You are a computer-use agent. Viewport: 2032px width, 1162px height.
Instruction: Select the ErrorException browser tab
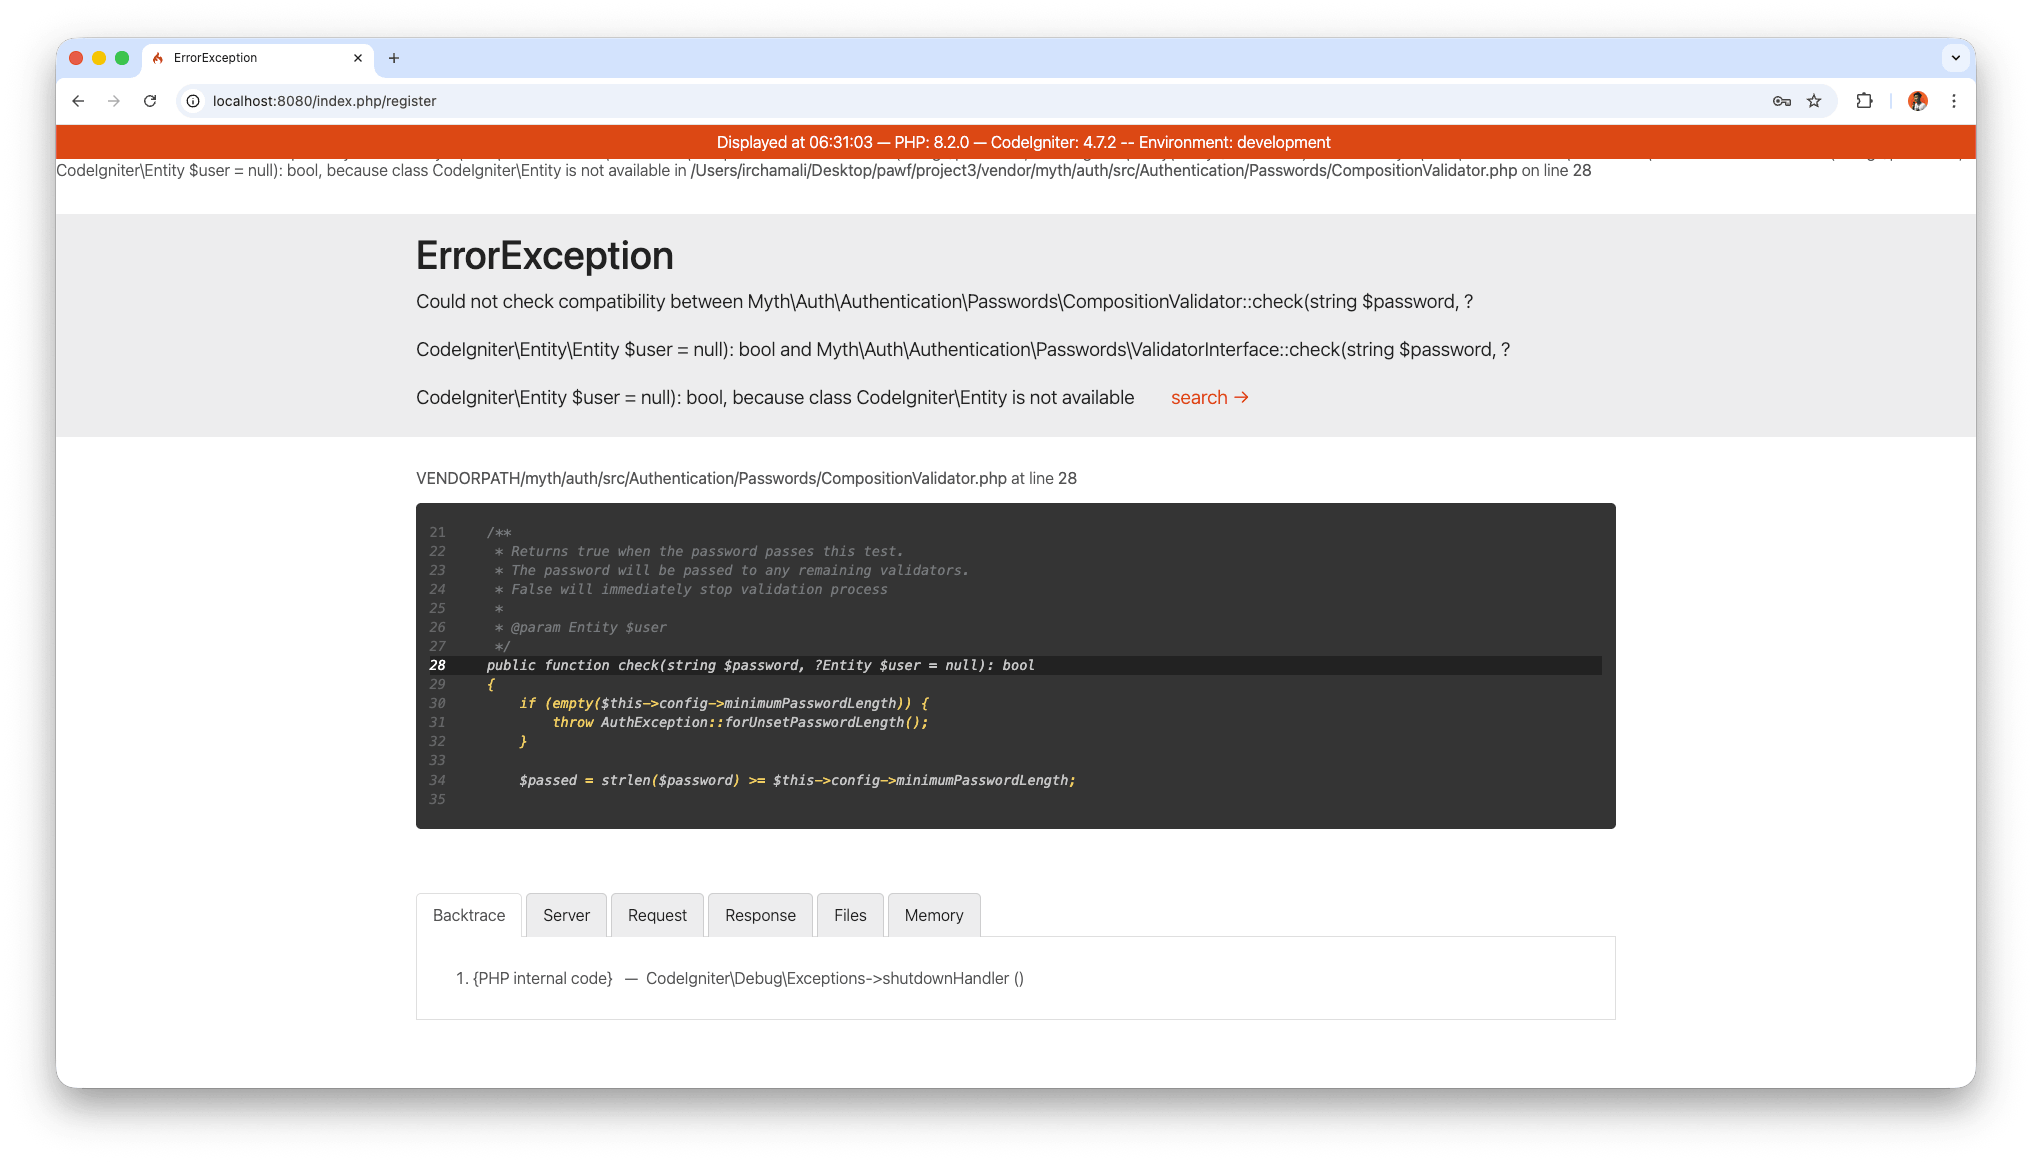pyautogui.click(x=258, y=58)
